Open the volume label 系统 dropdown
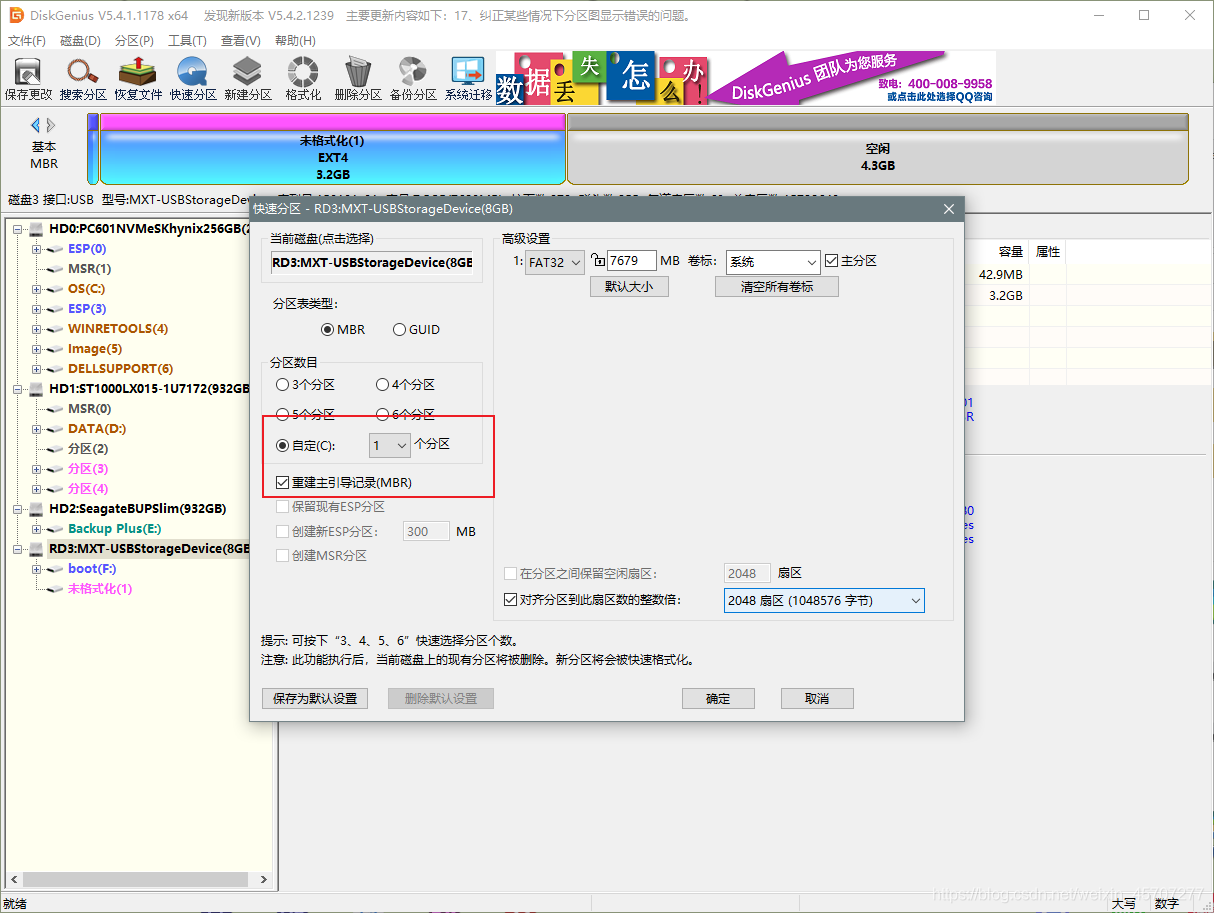The height and width of the screenshot is (913, 1214). pos(773,262)
